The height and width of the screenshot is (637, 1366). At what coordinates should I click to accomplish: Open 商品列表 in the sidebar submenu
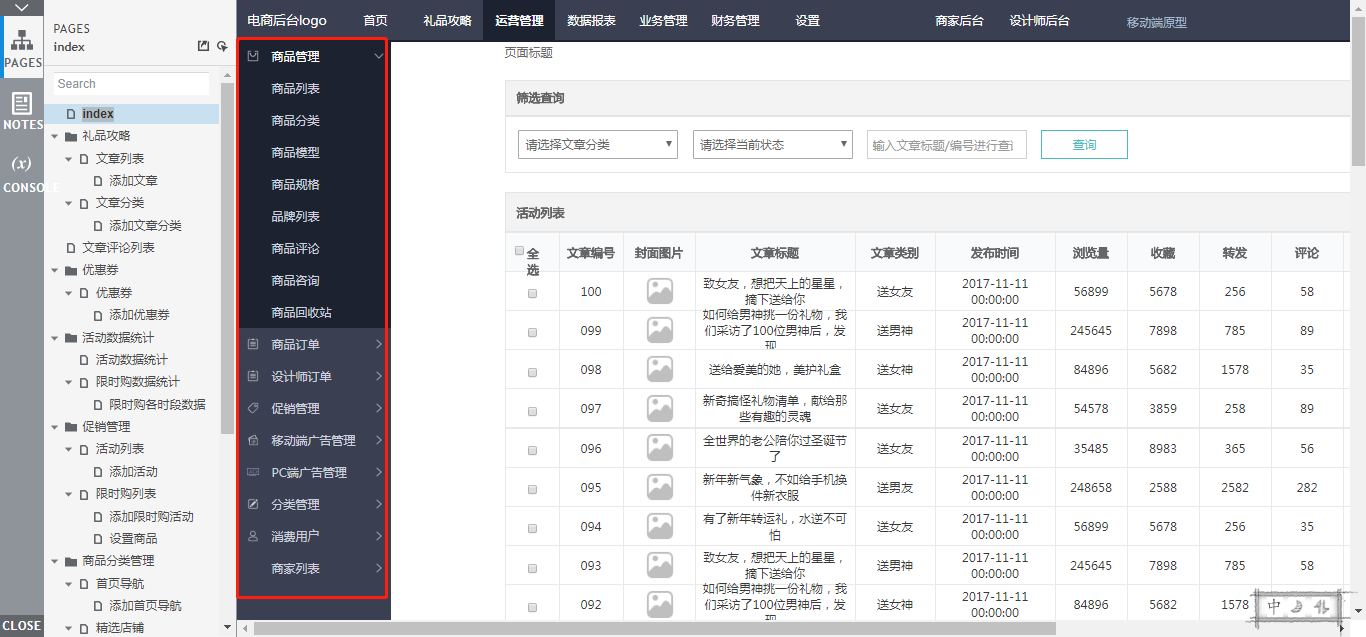(x=296, y=89)
